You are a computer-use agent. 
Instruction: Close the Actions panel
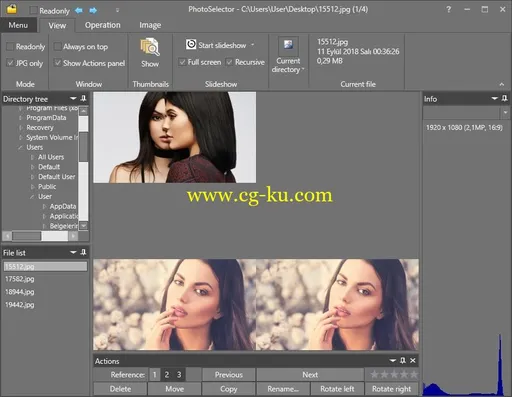pyautogui.click(x=413, y=361)
